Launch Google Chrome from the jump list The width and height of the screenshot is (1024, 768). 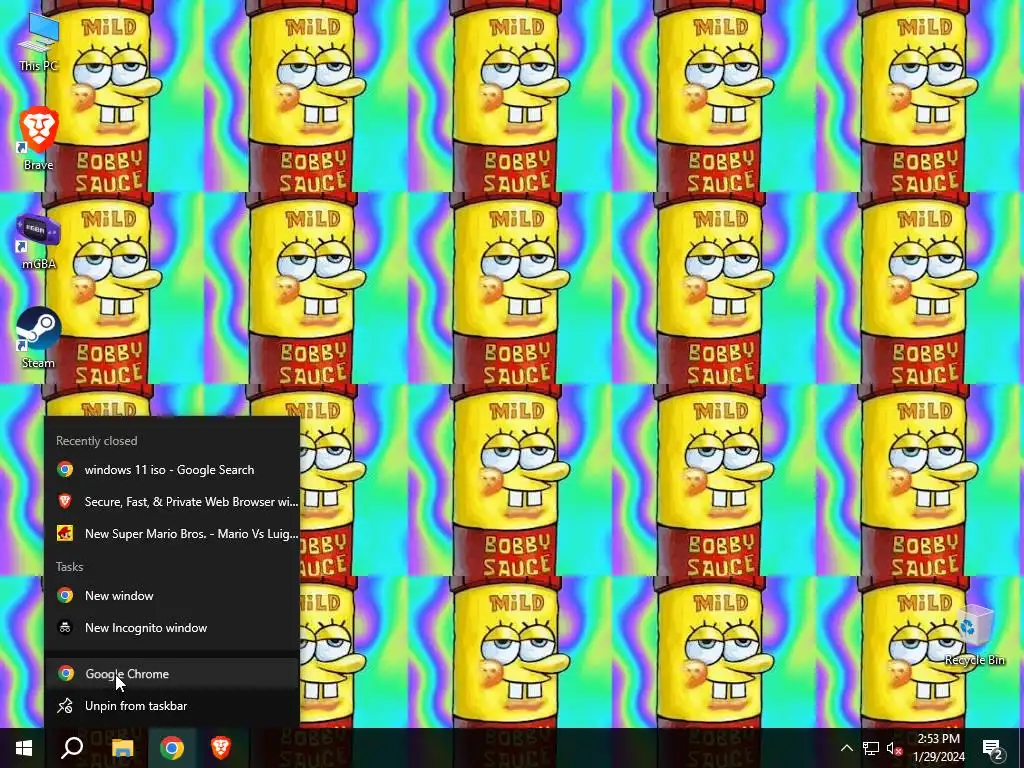172,674
